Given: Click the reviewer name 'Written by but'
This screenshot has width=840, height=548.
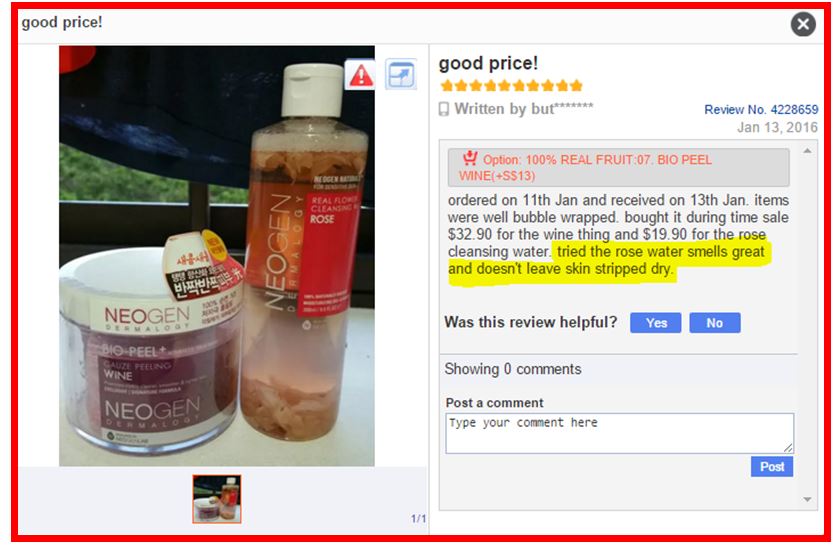Looking at the screenshot, I should point(523,109).
